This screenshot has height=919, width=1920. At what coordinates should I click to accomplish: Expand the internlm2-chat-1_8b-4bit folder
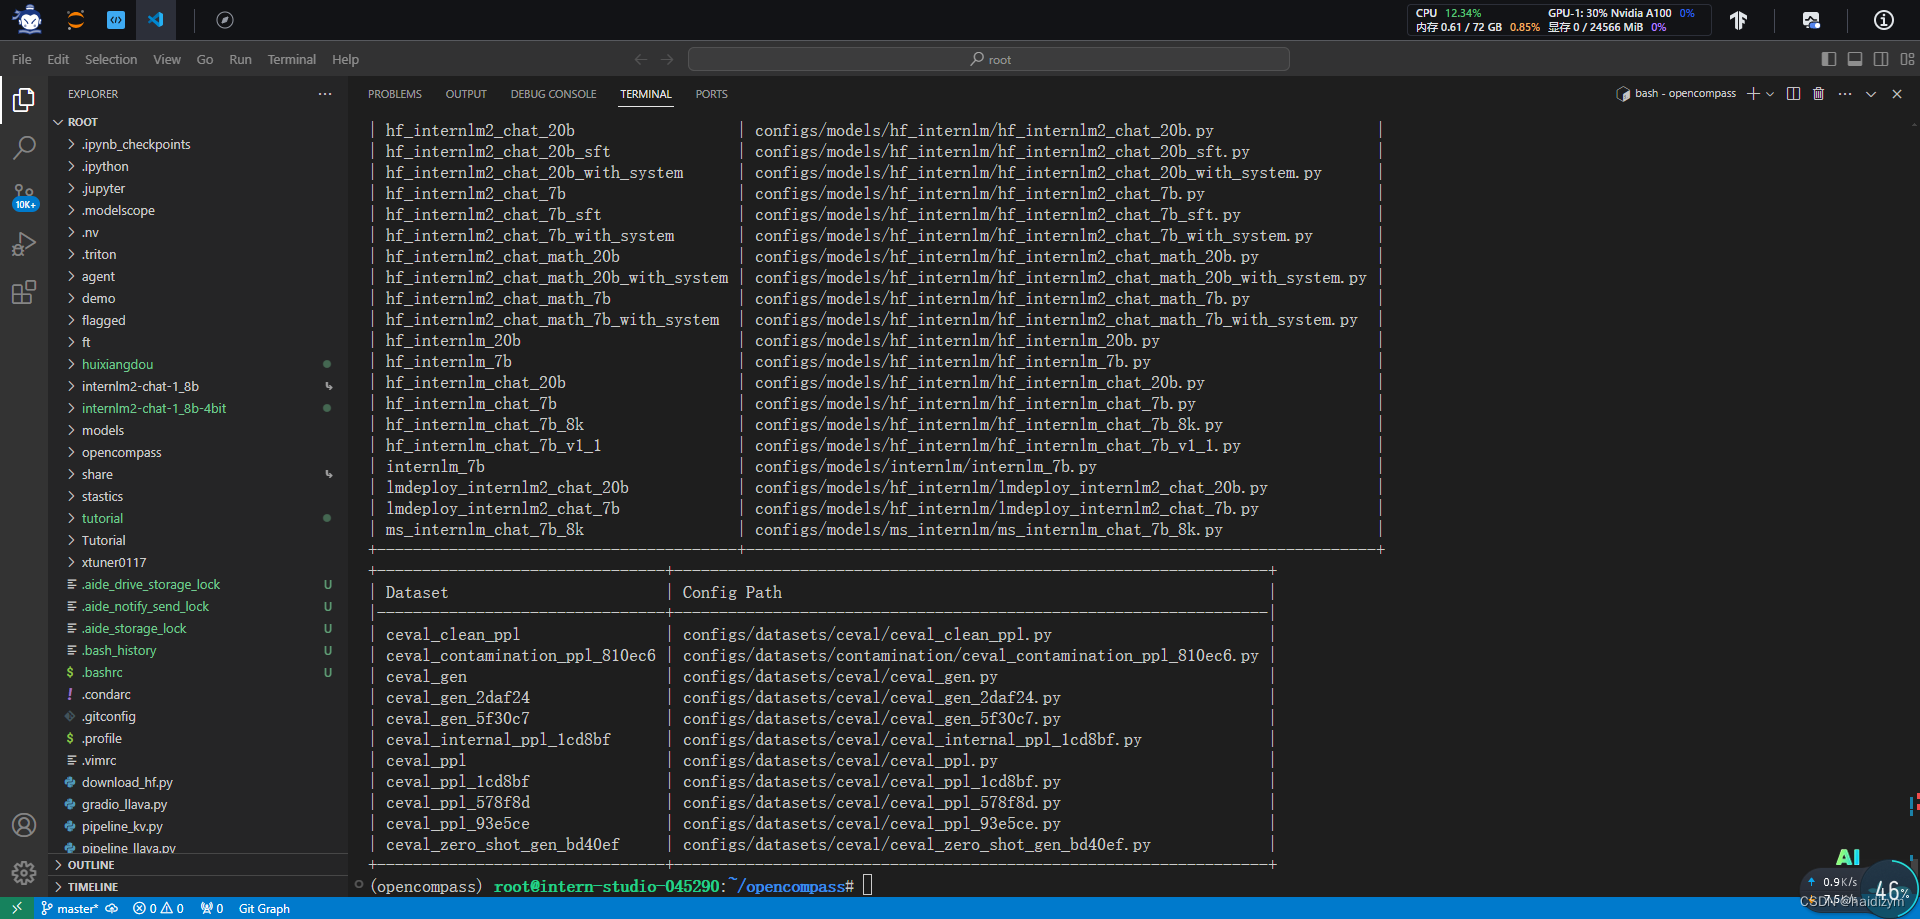(198, 408)
